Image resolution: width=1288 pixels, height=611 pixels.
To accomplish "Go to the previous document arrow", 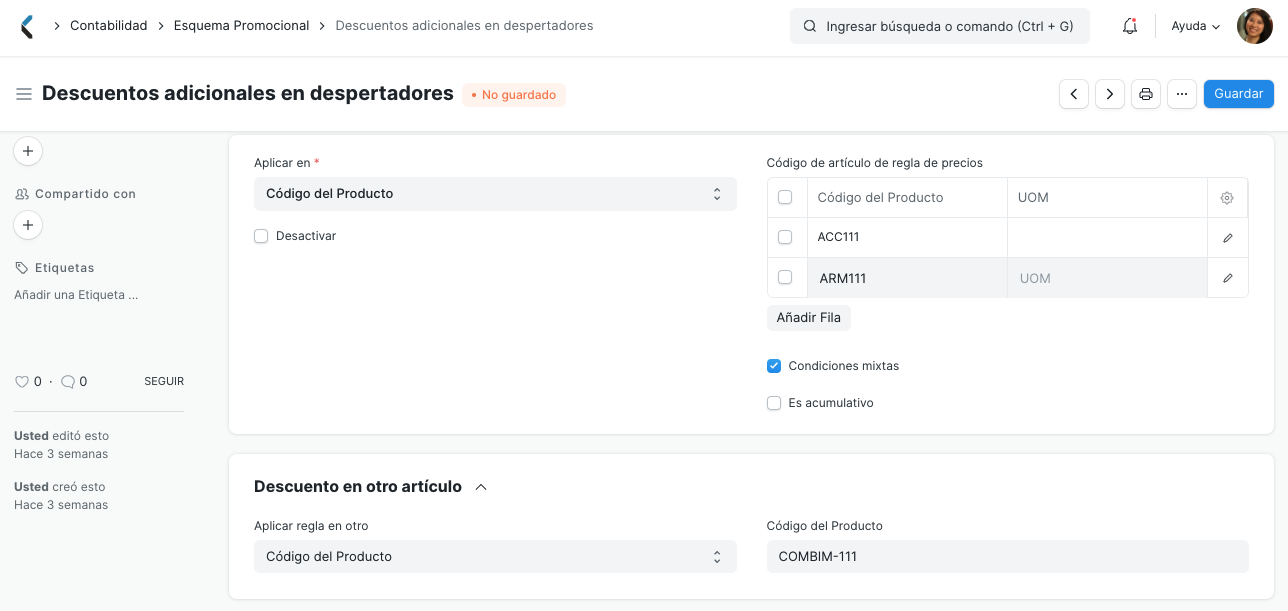I will tap(1074, 94).
